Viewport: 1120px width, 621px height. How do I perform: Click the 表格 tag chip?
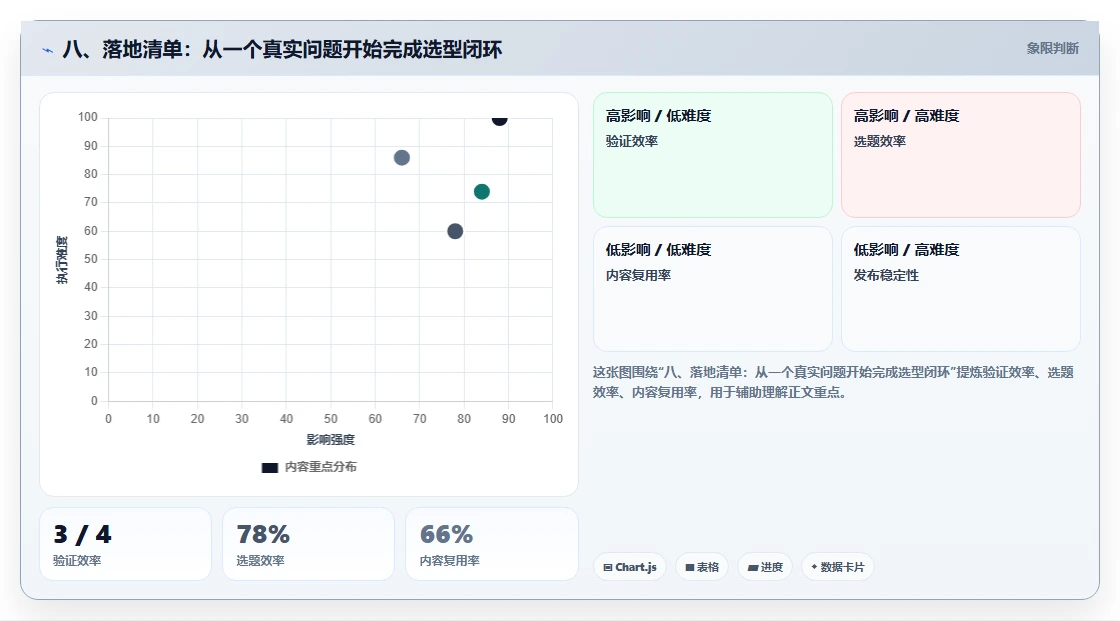pos(702,567)
